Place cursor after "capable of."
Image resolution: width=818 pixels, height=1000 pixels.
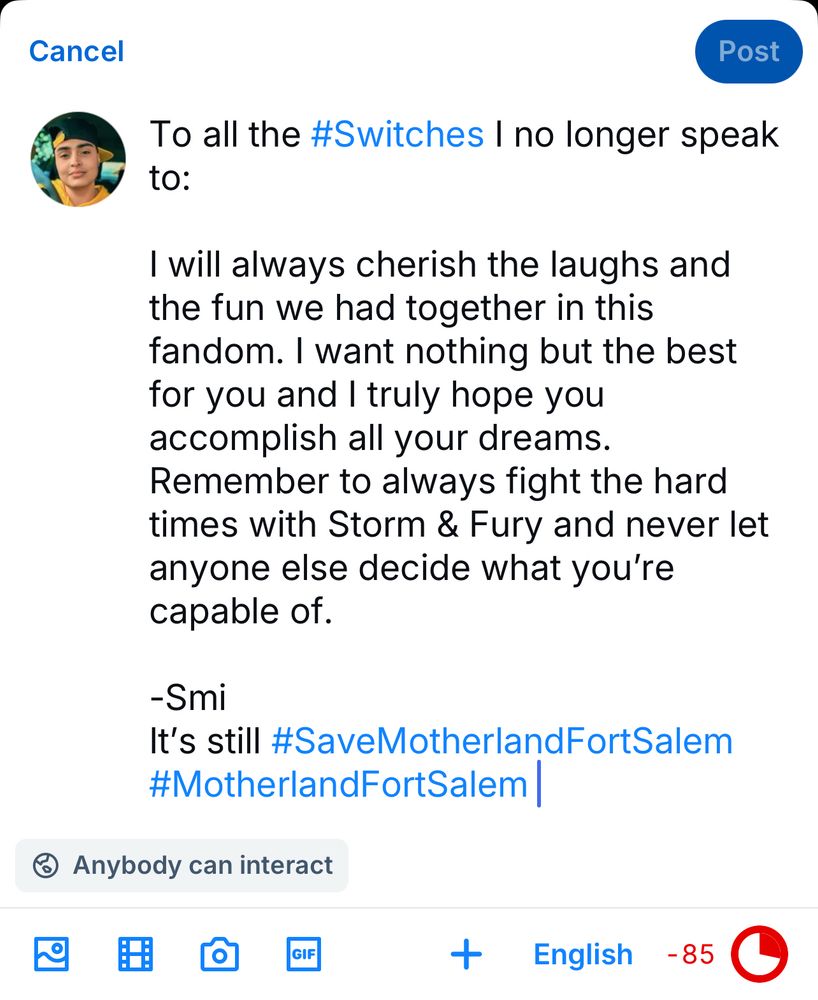tap(331, 611)
